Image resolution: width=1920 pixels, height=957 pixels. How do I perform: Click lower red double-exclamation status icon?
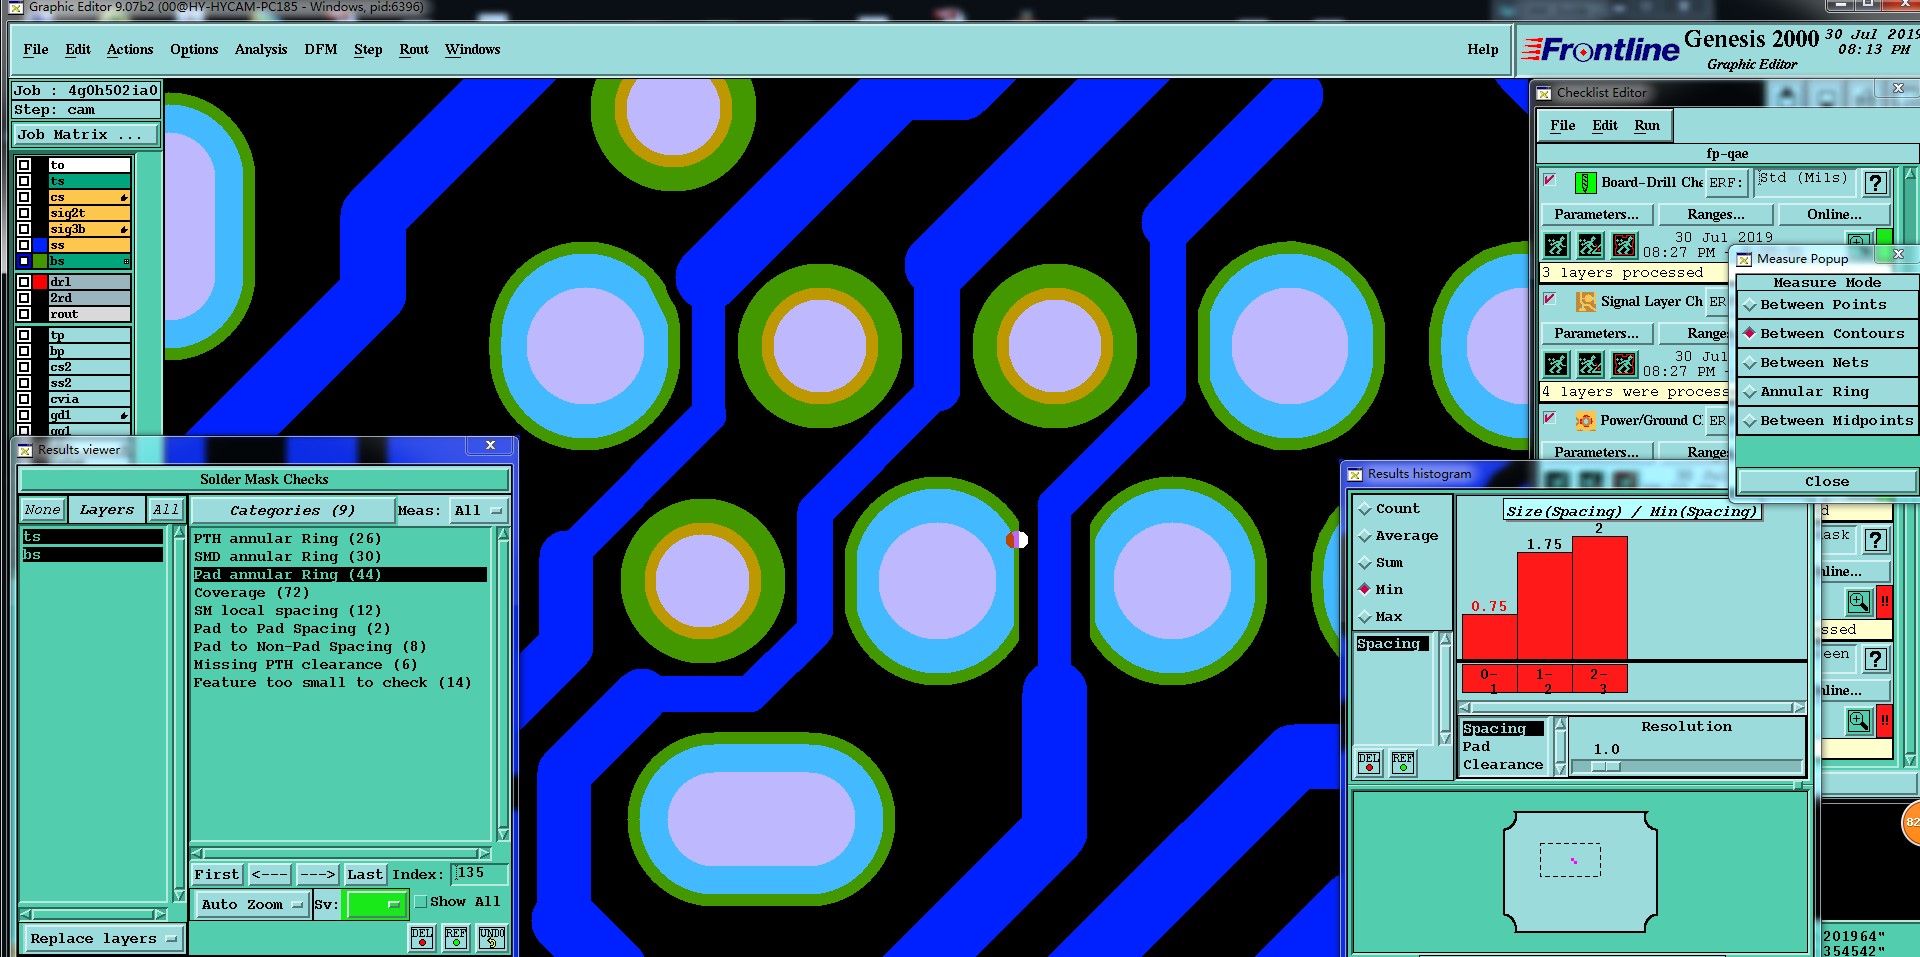pyautogui.click(x=1885, y=721)
